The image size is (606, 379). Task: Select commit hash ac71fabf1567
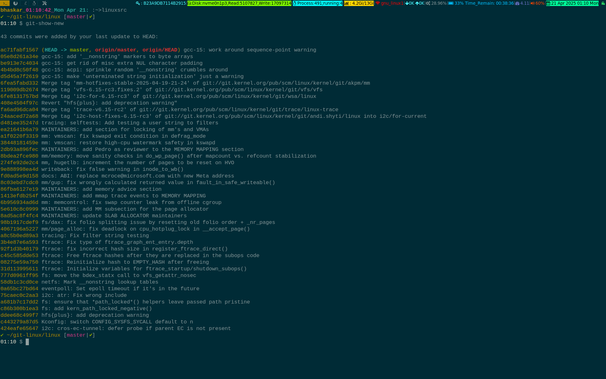(19, 50)
